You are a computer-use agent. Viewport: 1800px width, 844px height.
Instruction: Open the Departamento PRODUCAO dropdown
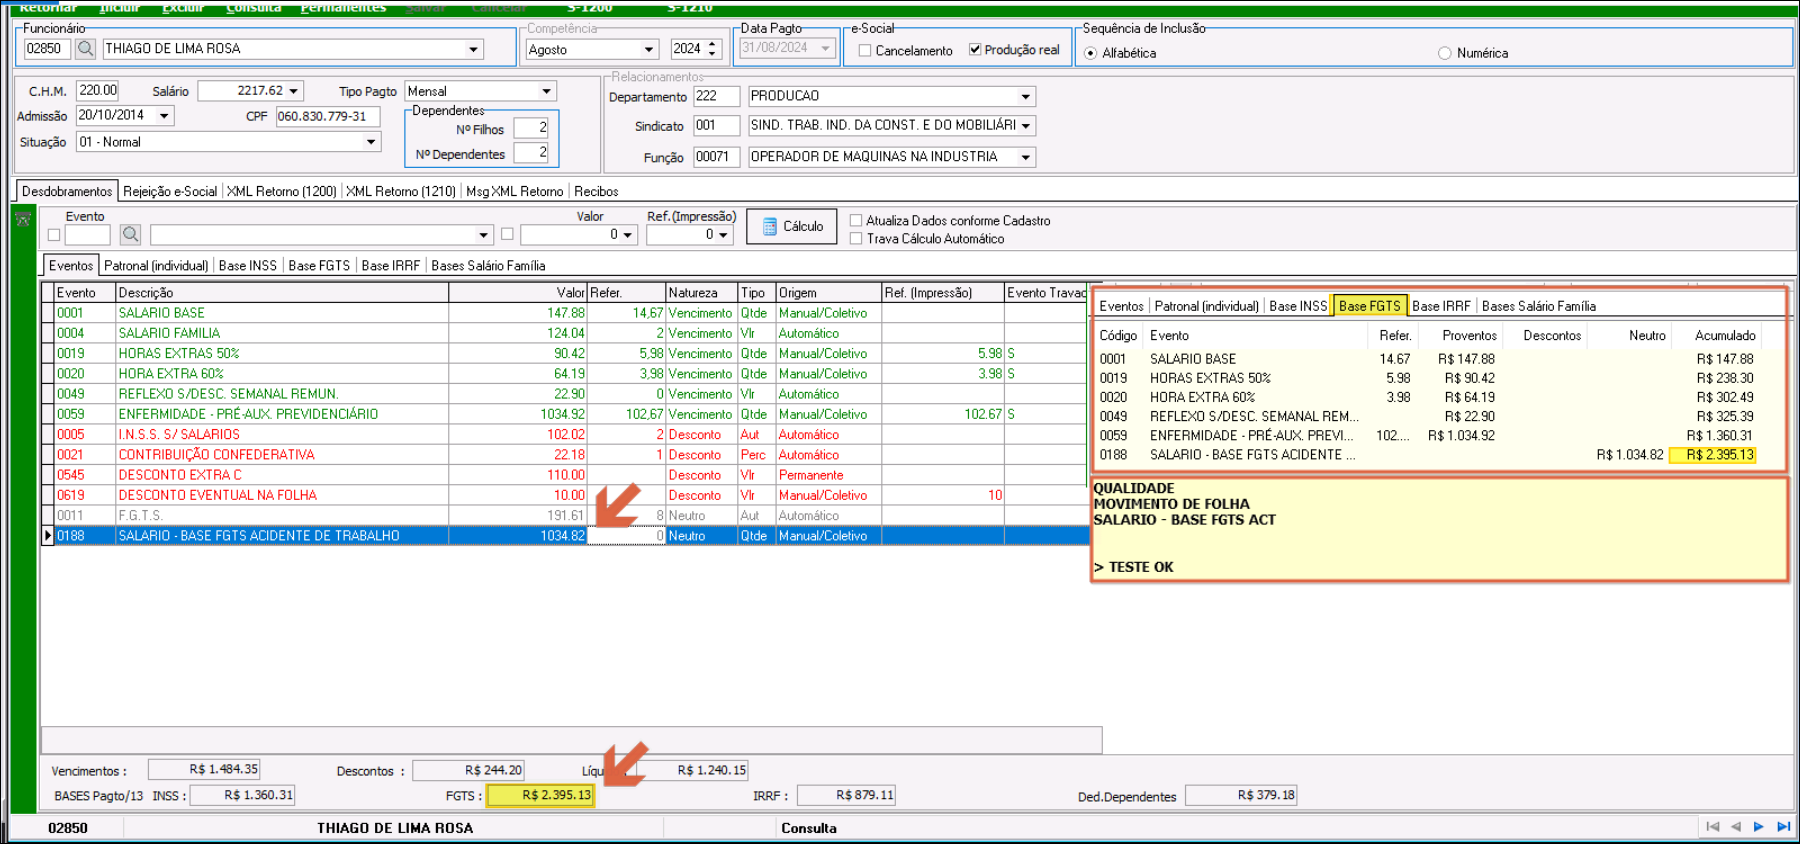point(1025,97)
